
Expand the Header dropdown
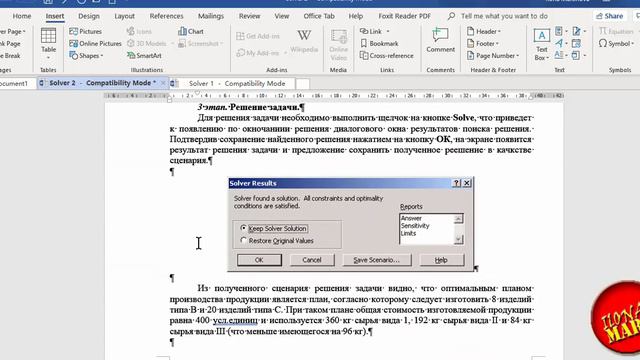coord(499,31)
